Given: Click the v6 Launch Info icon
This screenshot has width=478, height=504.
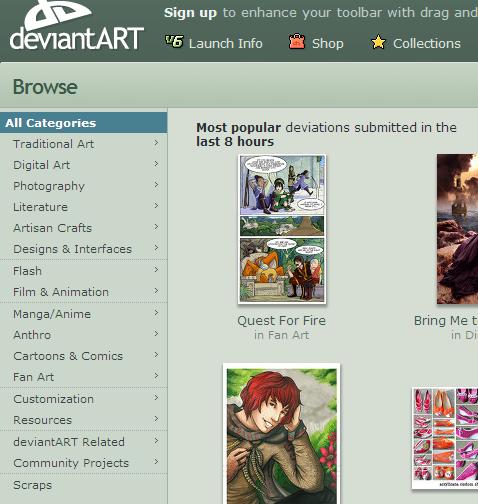Looking at the screenshot, I should click(174, 42).
